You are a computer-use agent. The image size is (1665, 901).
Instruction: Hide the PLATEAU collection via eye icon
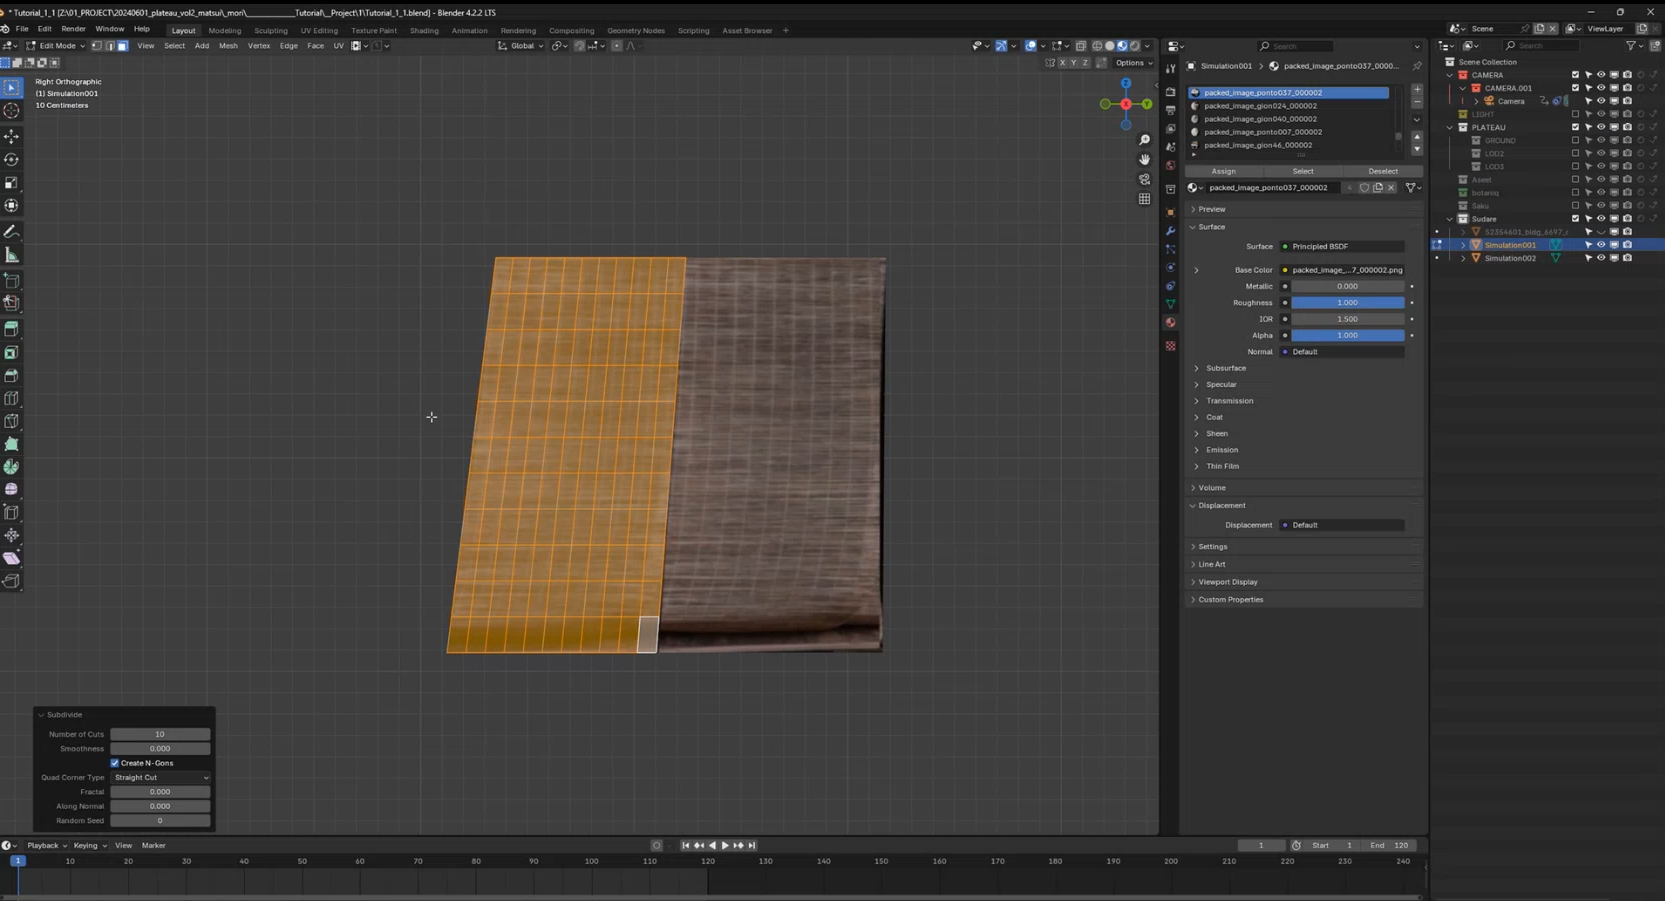(1600, 127)
